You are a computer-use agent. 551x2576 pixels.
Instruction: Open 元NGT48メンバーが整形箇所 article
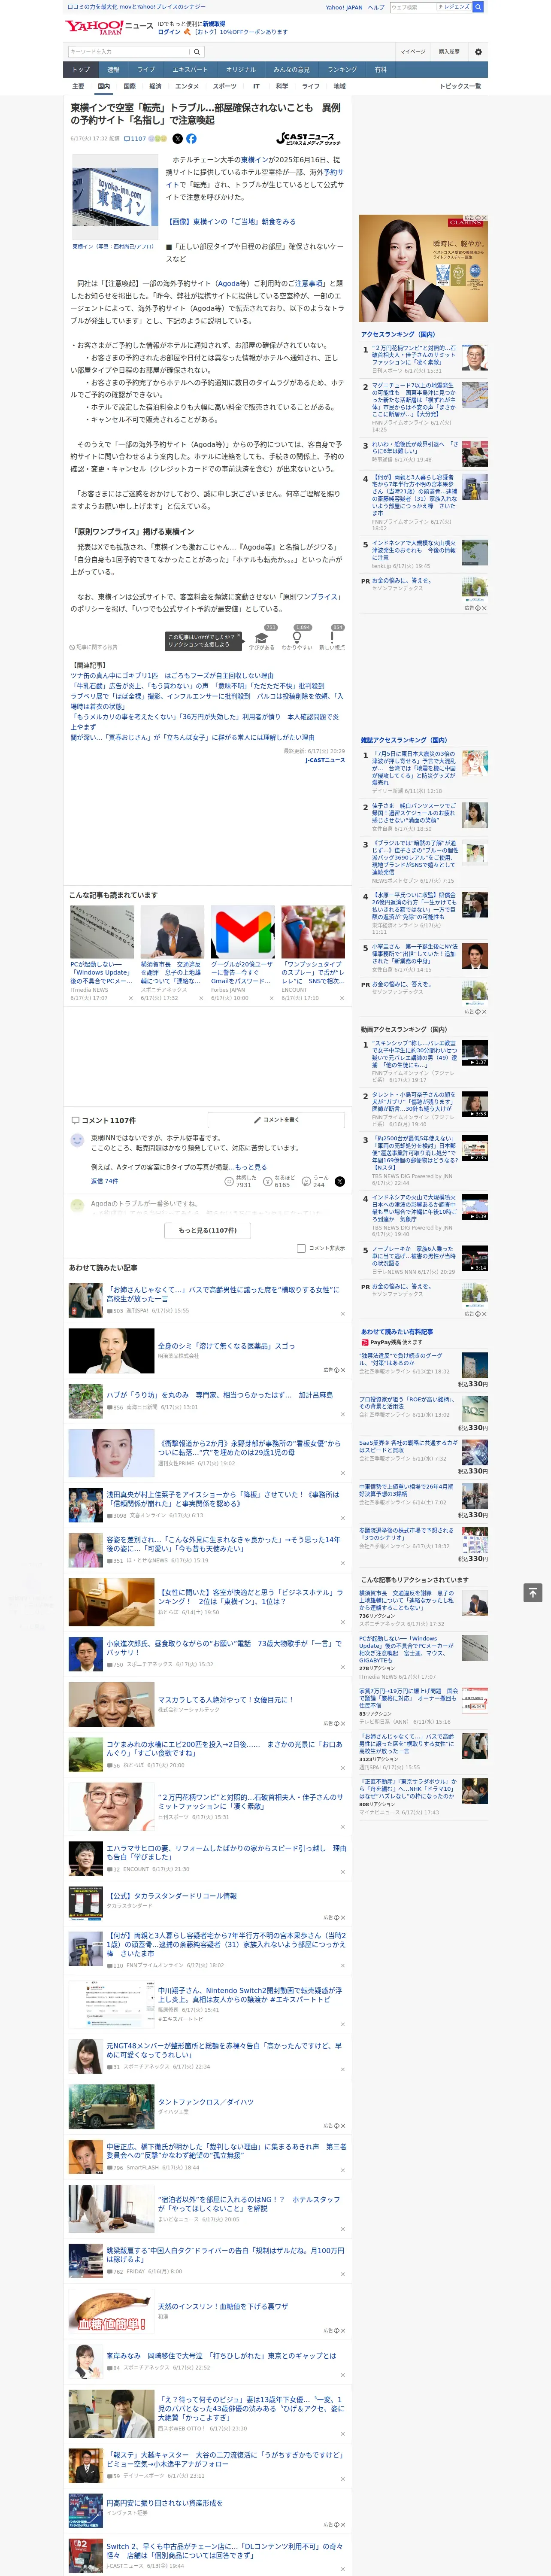click(x=224, y=2051)
